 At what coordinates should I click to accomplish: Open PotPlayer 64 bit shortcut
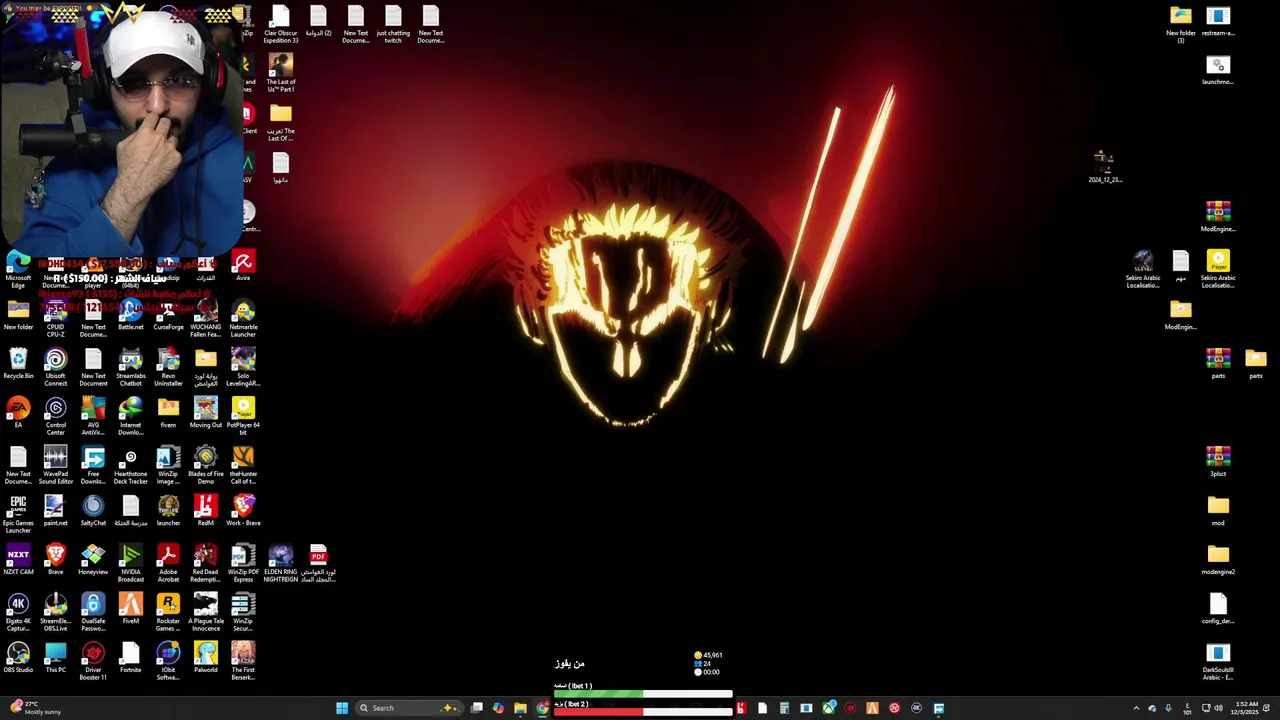point(243,416)
